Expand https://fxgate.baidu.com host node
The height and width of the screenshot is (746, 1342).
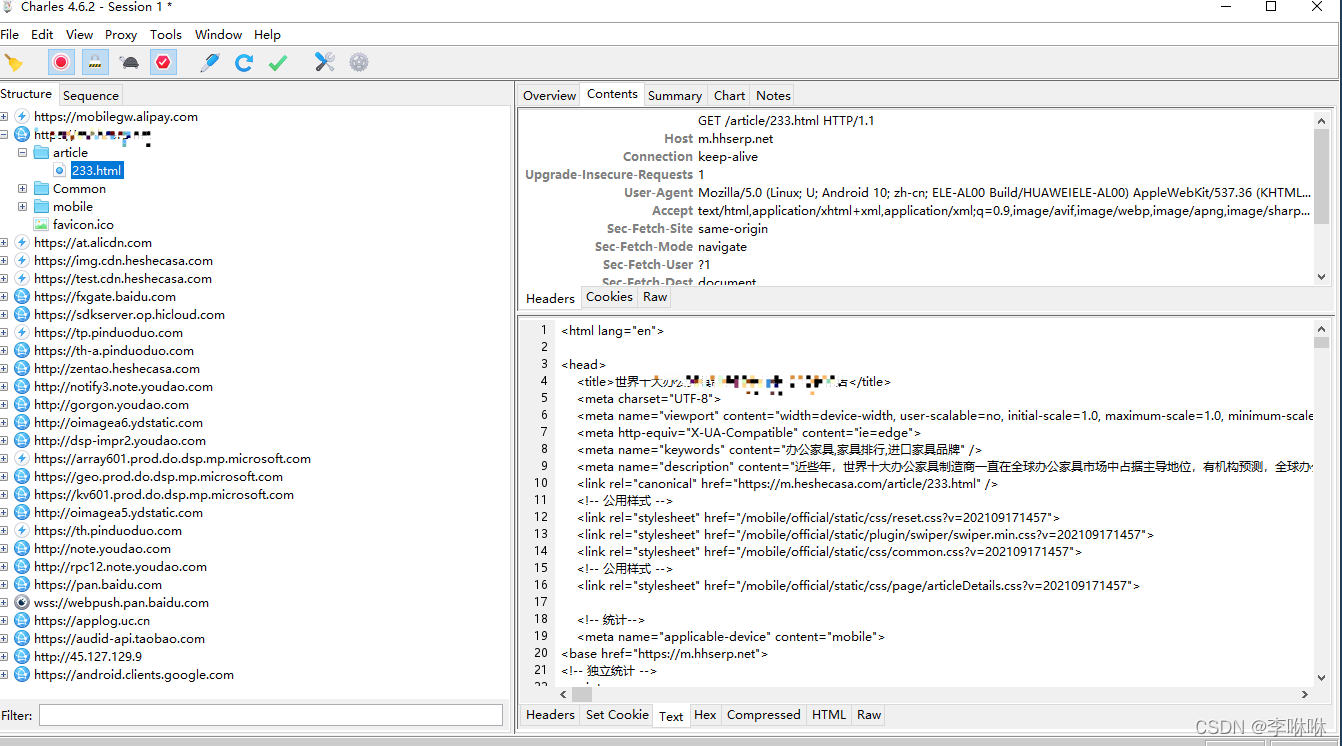(x=5, y=297)
